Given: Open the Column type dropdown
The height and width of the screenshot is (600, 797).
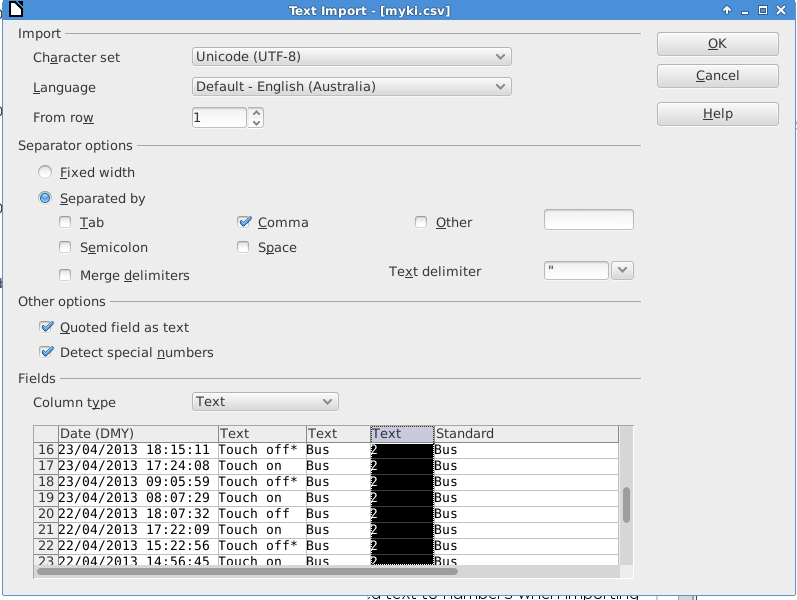Looking at the screenshot, I should click(x=265, y=401).
